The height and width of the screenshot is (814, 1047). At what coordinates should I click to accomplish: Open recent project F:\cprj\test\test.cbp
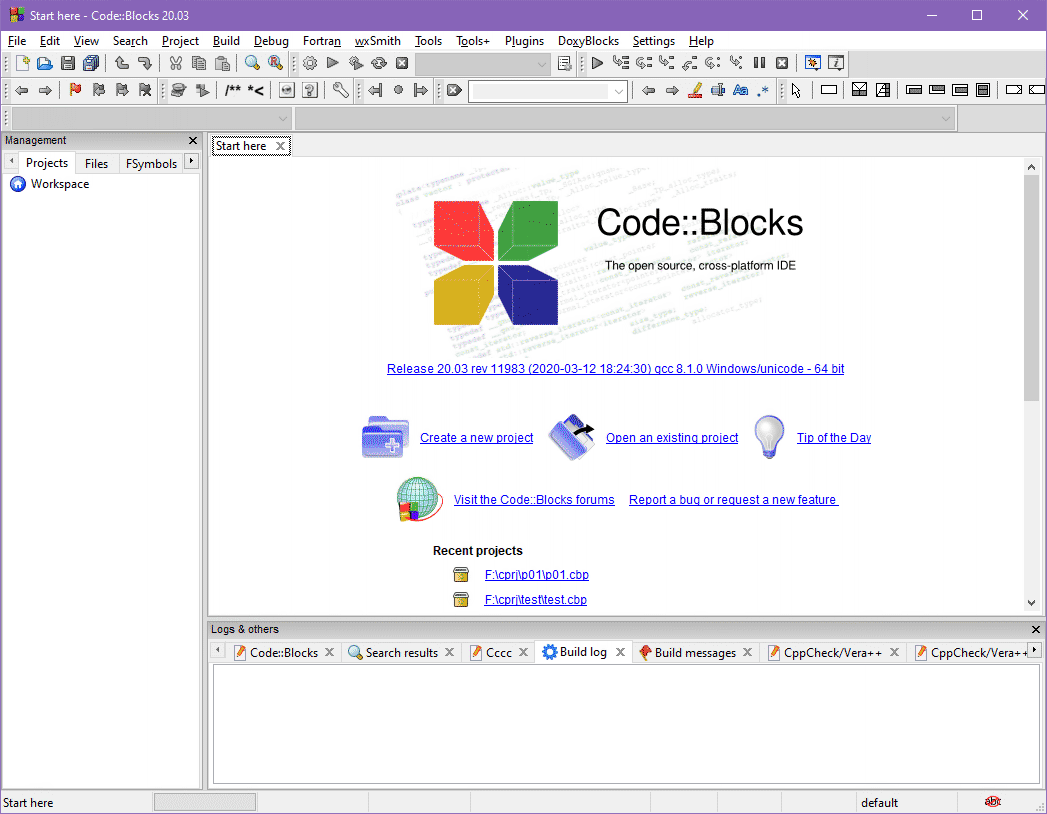[535, 600]
